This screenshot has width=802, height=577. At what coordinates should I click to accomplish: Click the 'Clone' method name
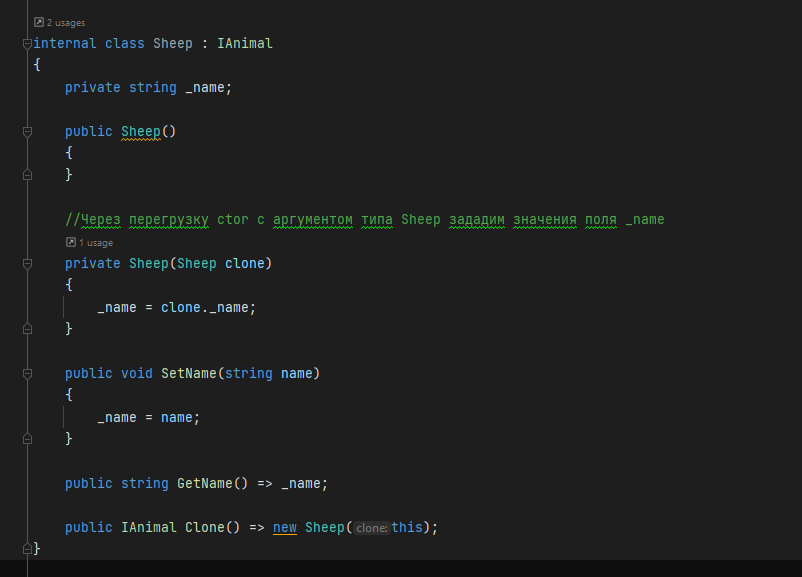coord(205,527)
